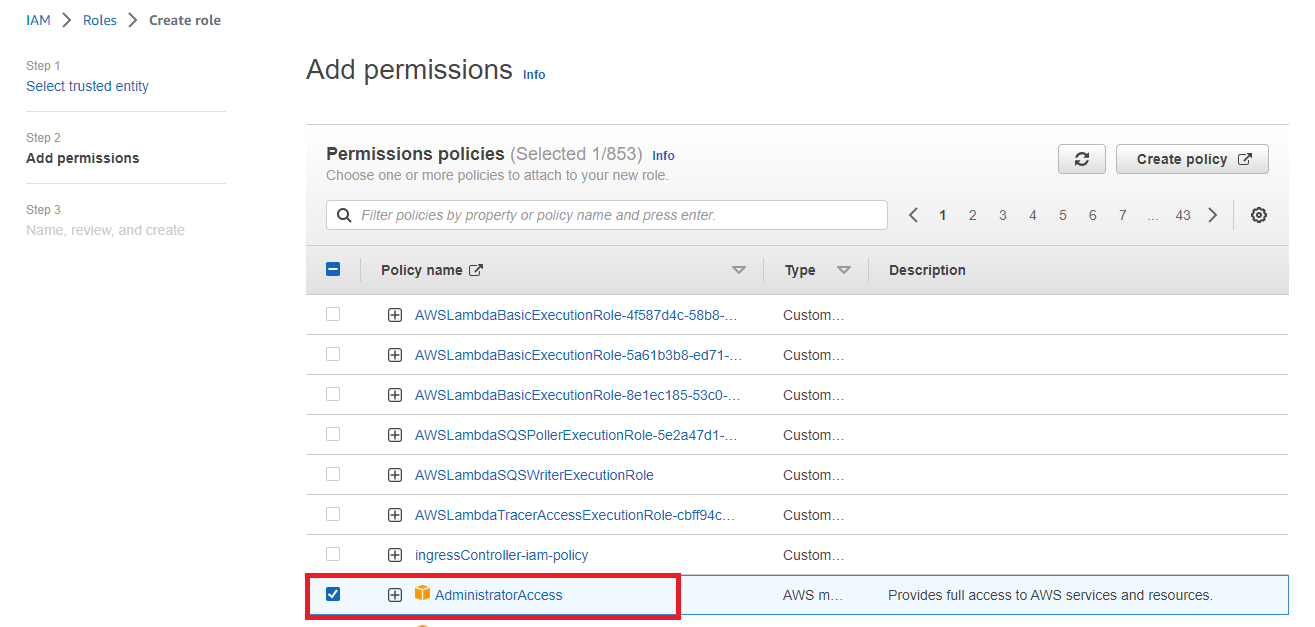Expand AWSLambdaTracerAccessExecutionRole policy details
The image size is (1315, 627).
pos(395,515)
